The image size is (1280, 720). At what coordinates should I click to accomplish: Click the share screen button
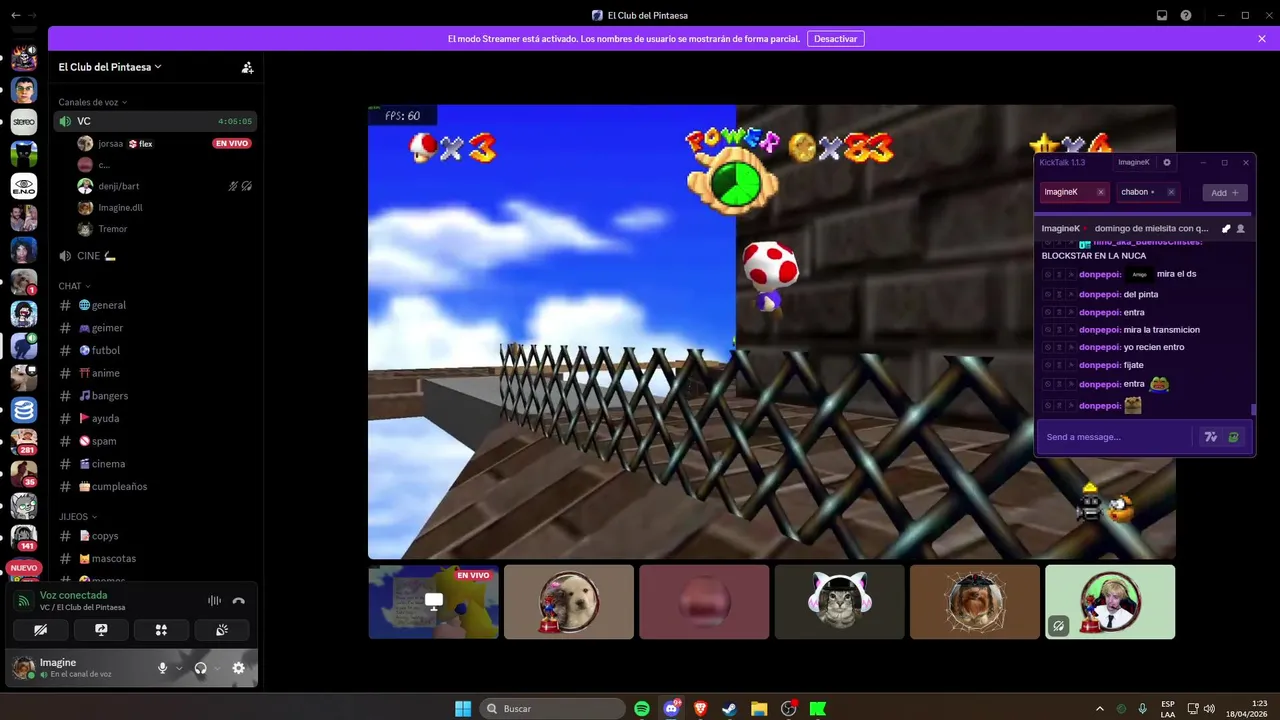(101, 630)
